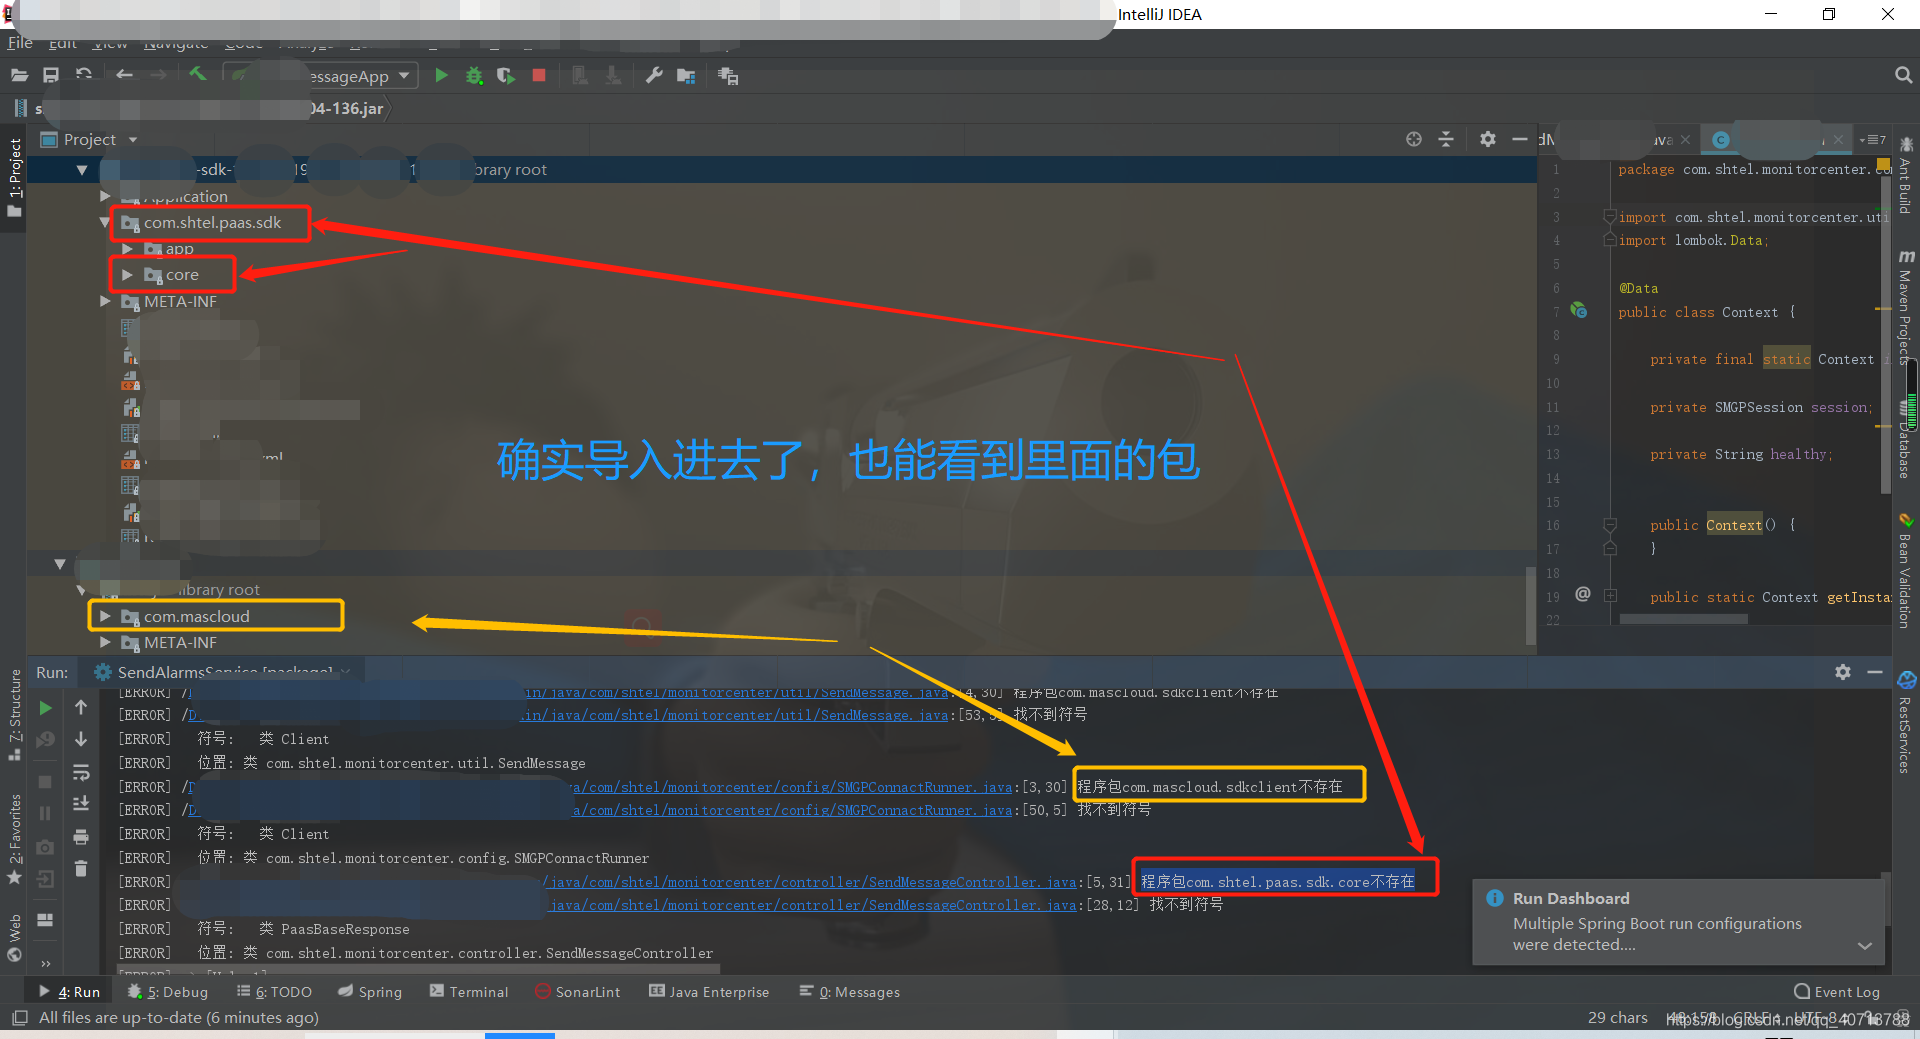1920x1039 pixels.
Task: Run with coverage icon in toolbar
Action: (x=506, y=76)
